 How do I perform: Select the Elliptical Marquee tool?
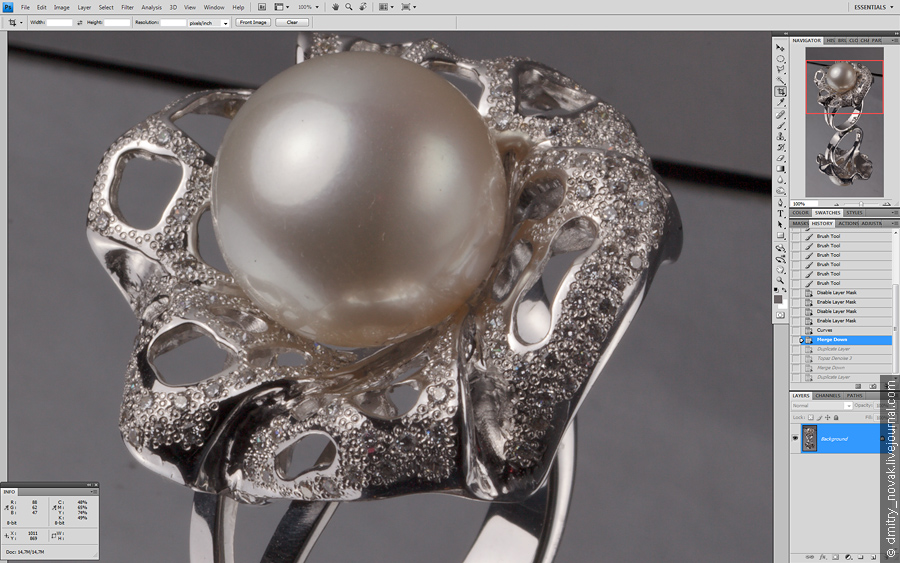(780, 59)
